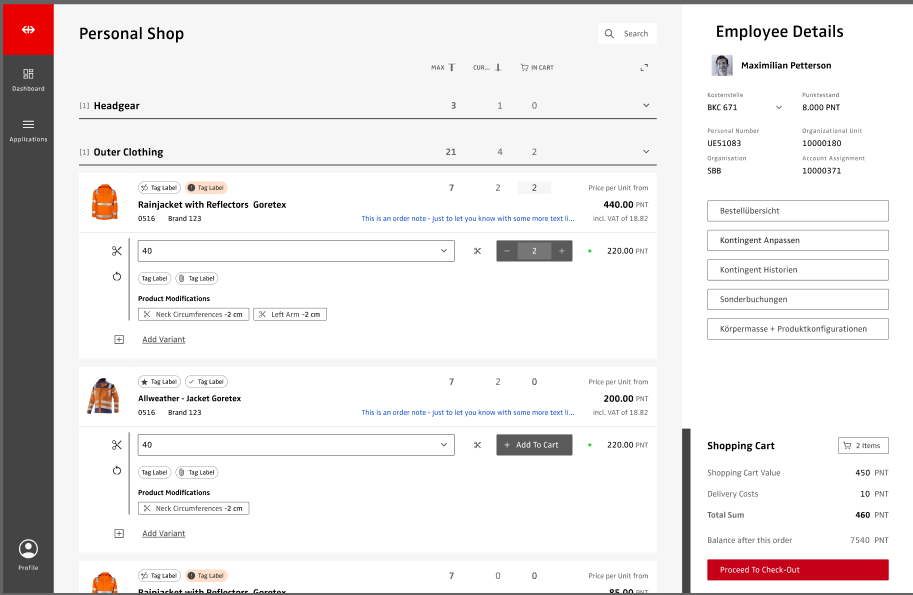913x595 pixels.
Task: Open Applications in the sidebar
Action: (28, 129)
